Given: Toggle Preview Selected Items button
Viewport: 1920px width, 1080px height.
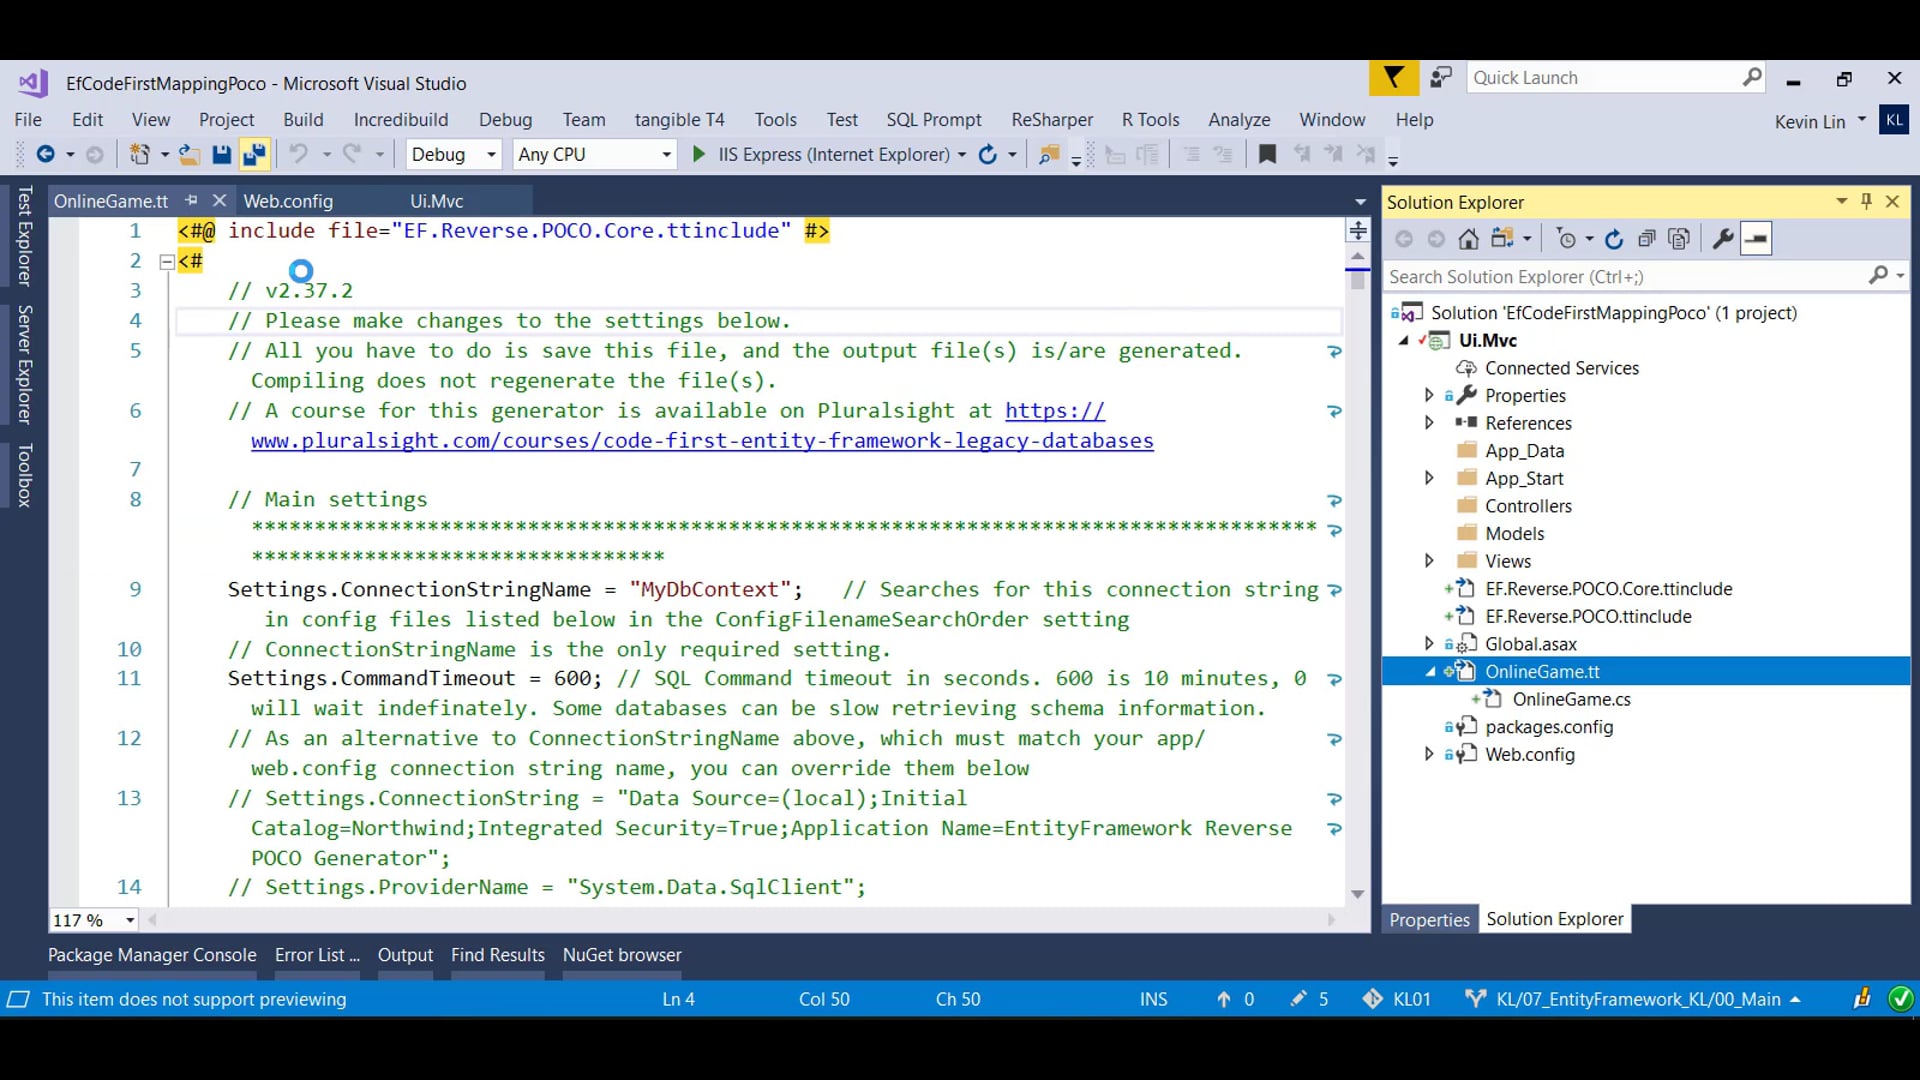Looking at the screenshot, I should click(x=1756, y=239).
